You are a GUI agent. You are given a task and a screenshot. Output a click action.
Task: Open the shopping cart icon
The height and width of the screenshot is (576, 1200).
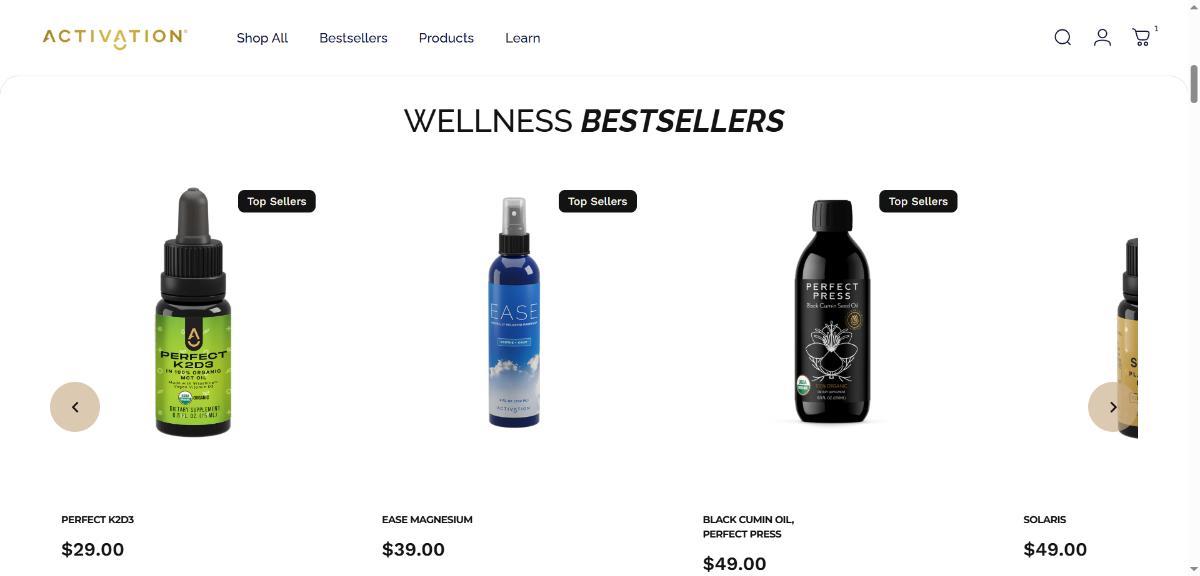coord(1141,38)
